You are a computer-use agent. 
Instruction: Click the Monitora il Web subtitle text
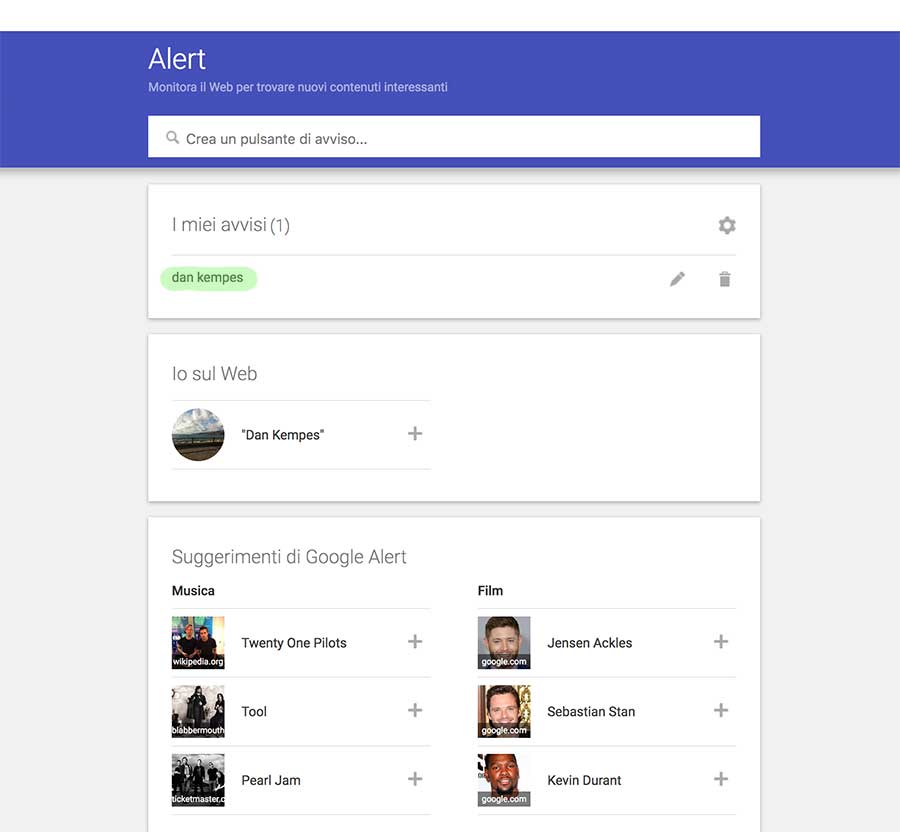point(298,87)
